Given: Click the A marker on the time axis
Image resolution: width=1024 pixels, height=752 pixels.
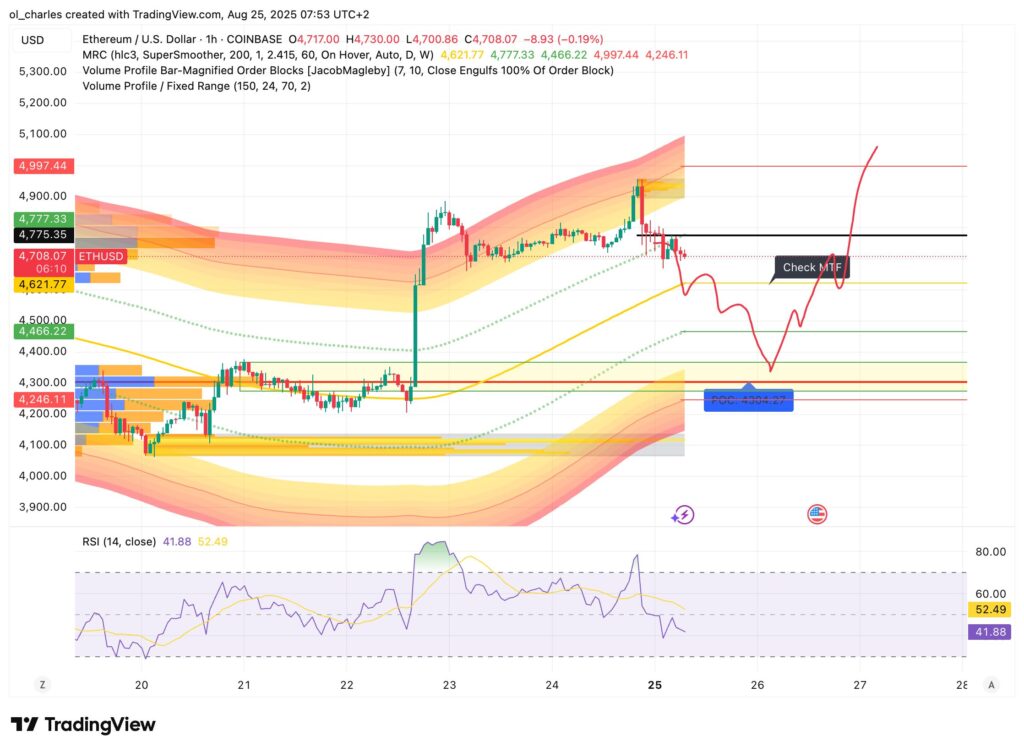Looking at the screenshot, I should pos(991,685).
